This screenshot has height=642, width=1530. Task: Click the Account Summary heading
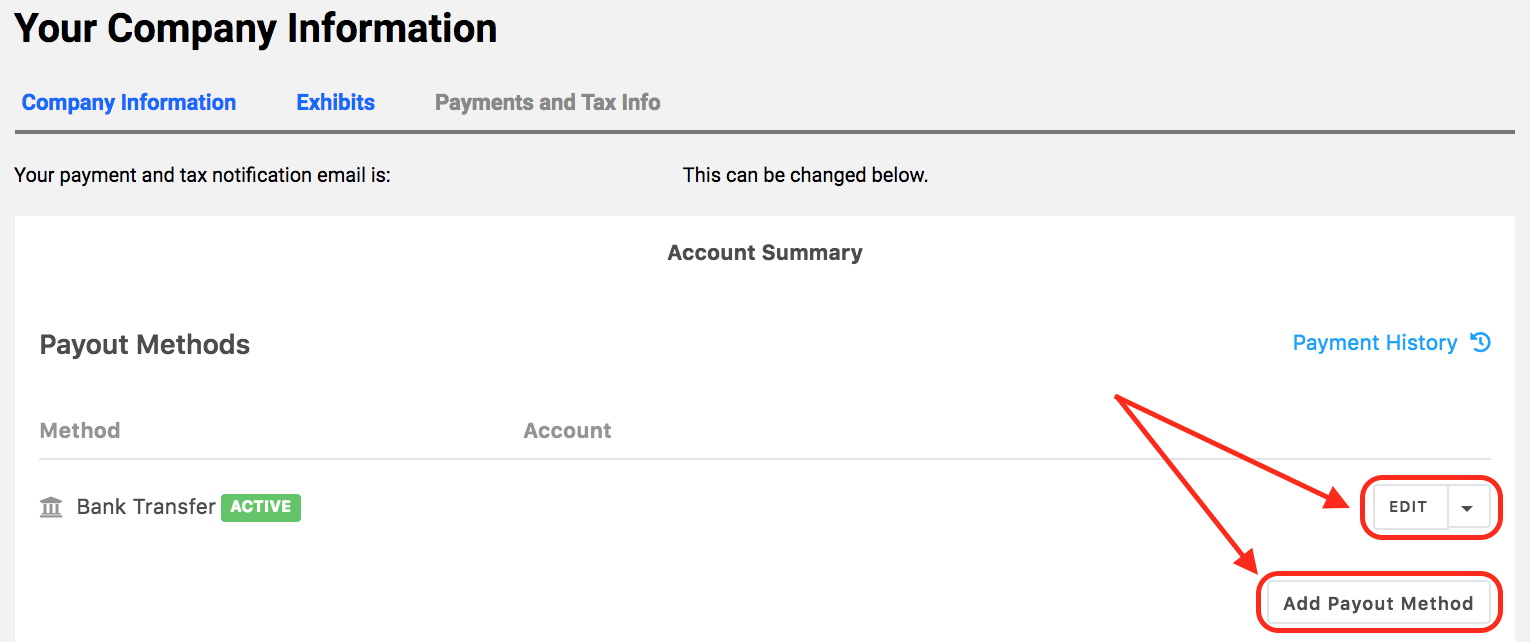pyautogui.click(x=764, y=253)
